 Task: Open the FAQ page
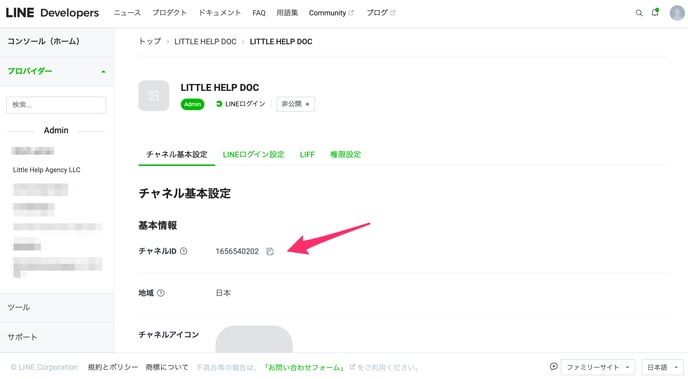coord(259,13)
